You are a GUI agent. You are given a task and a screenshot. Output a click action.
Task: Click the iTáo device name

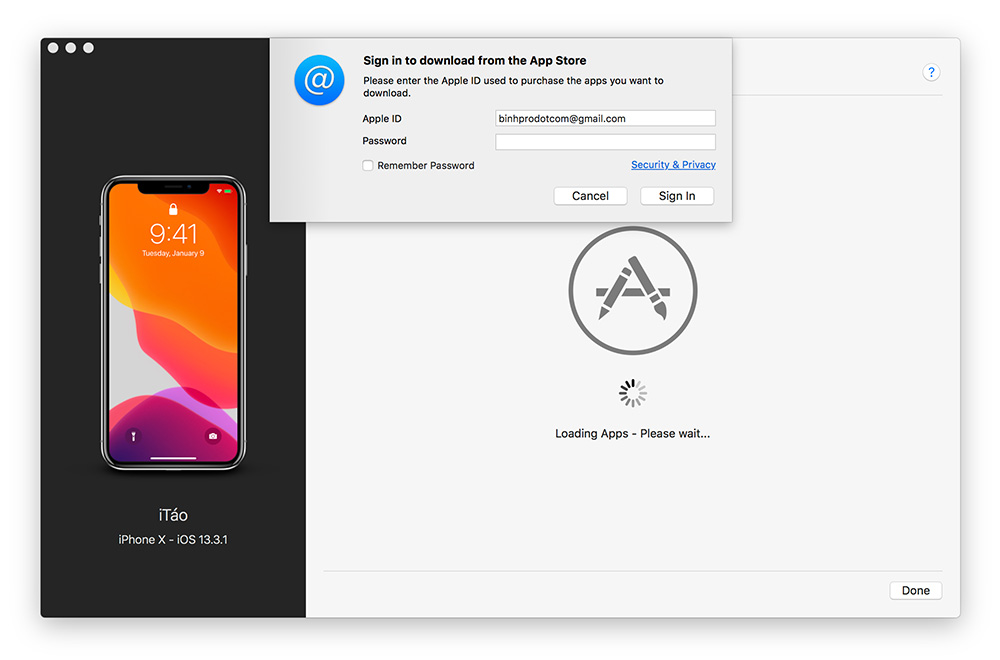(x=173, y=515)
